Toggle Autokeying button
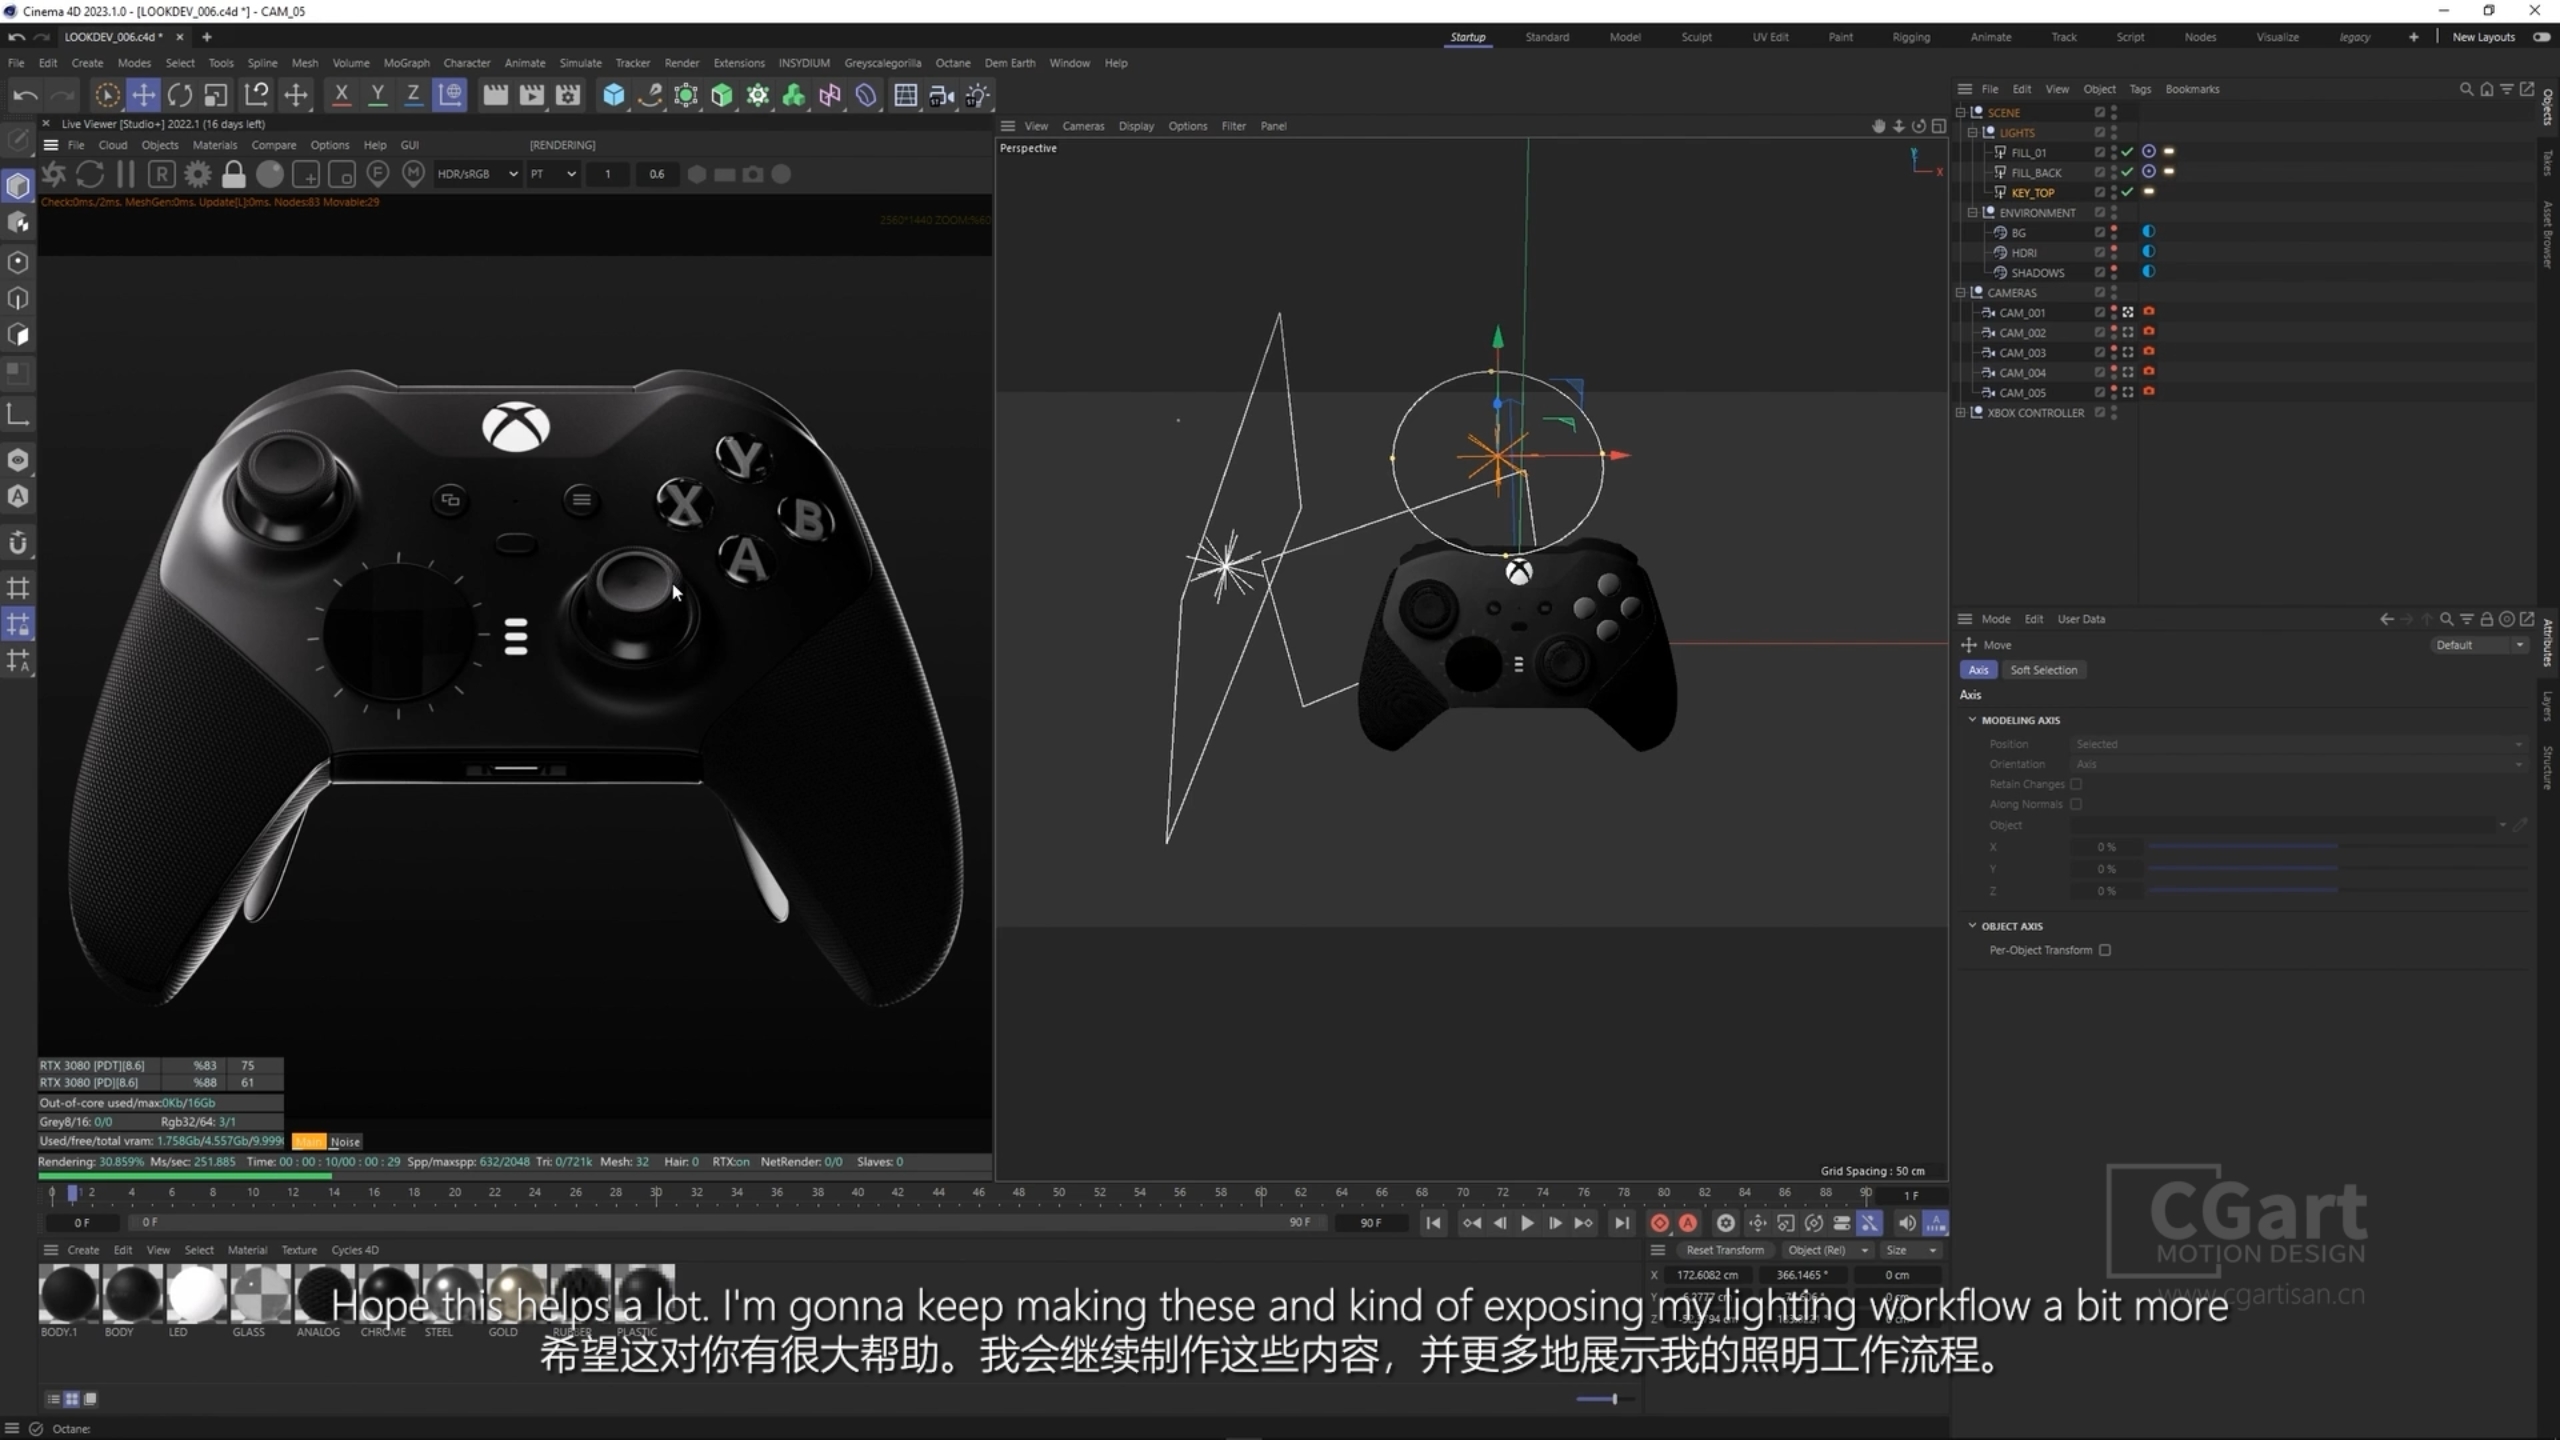The height and width of the screenshot is (1440, 2560). pyautogui.click(x=1688, y=1223)
